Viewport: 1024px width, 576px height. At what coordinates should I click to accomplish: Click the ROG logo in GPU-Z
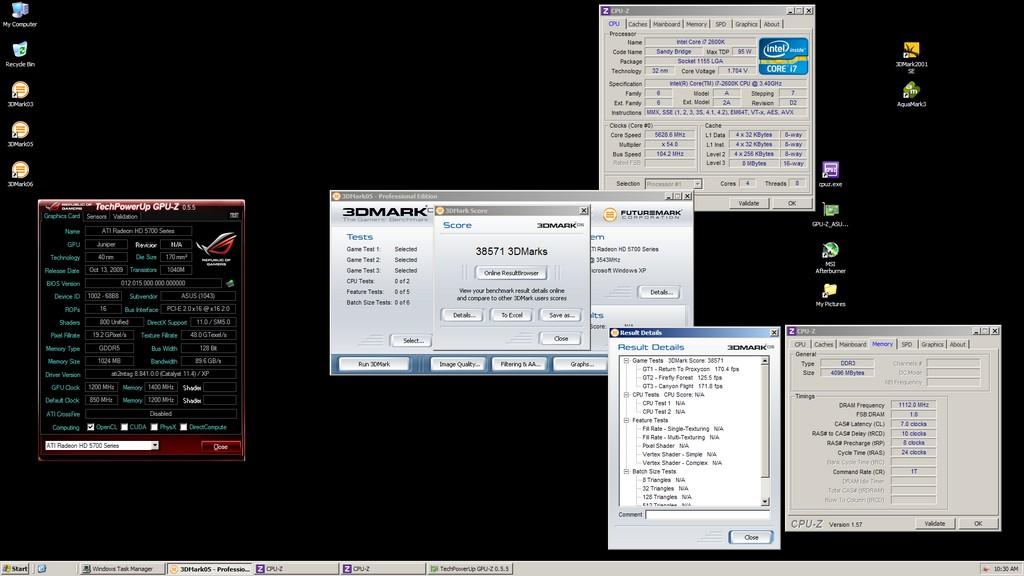216,248
